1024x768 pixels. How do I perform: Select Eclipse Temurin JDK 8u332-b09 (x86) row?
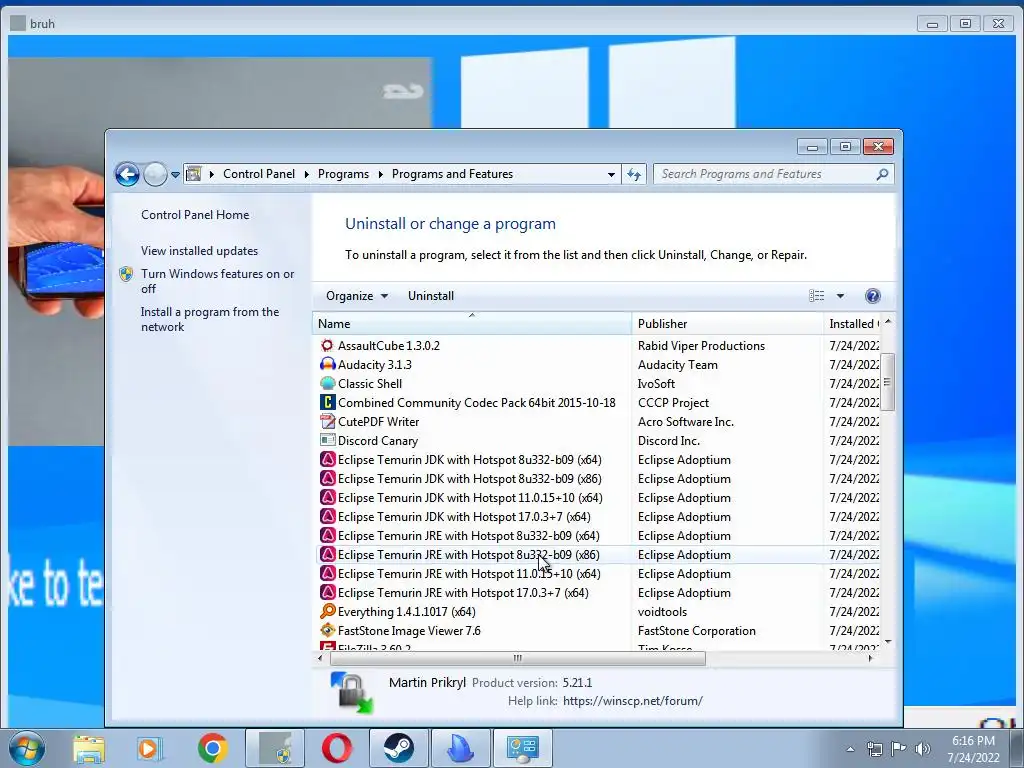tap(598, 479)
